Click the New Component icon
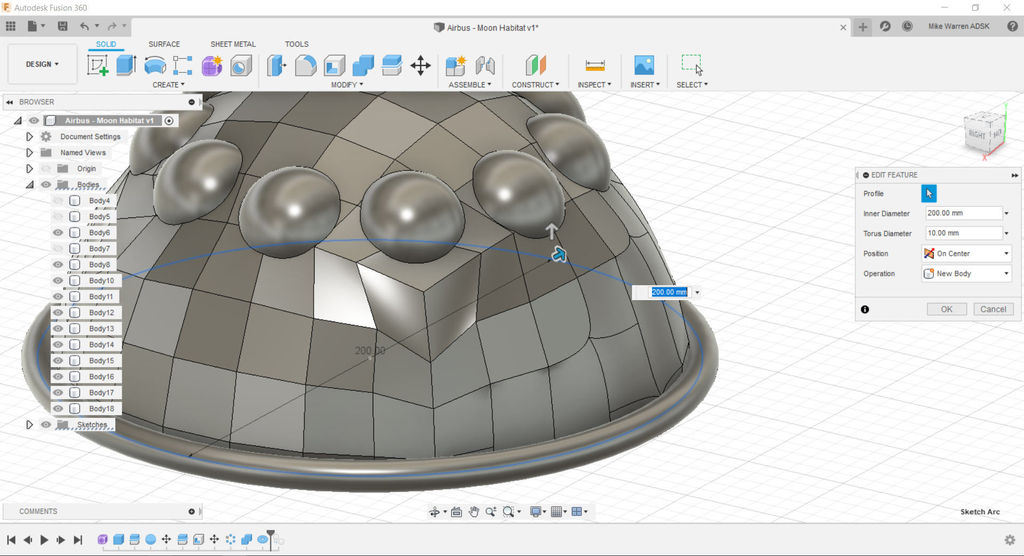The height and width of the screenshot is (556, 1024). coord(456,65)
